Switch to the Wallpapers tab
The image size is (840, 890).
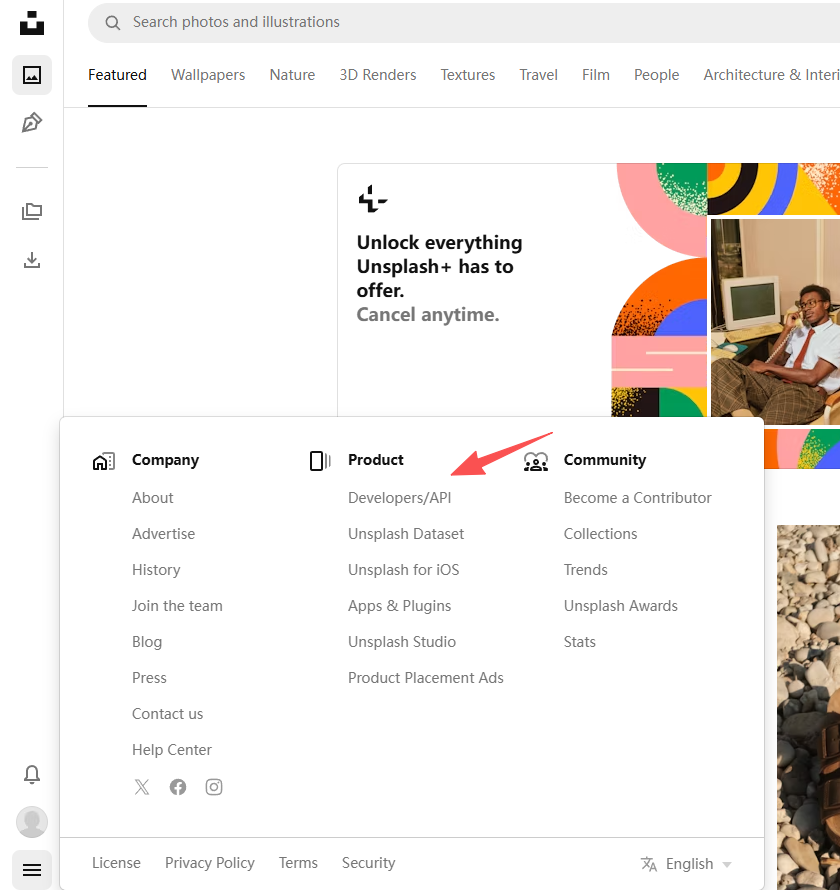pyautogui.click(x=208, y=74)
